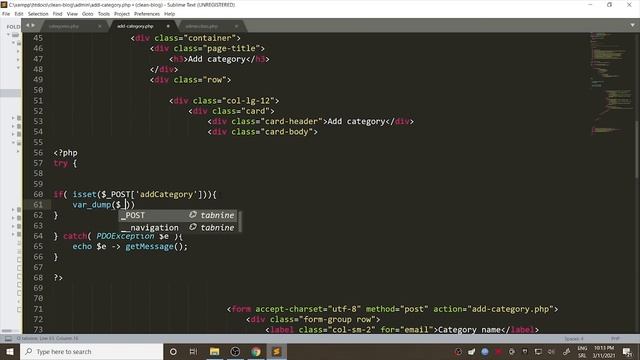Viewport: 640px width, 360px height.
Task: Open the Help menu
Action: click(169, 14)
